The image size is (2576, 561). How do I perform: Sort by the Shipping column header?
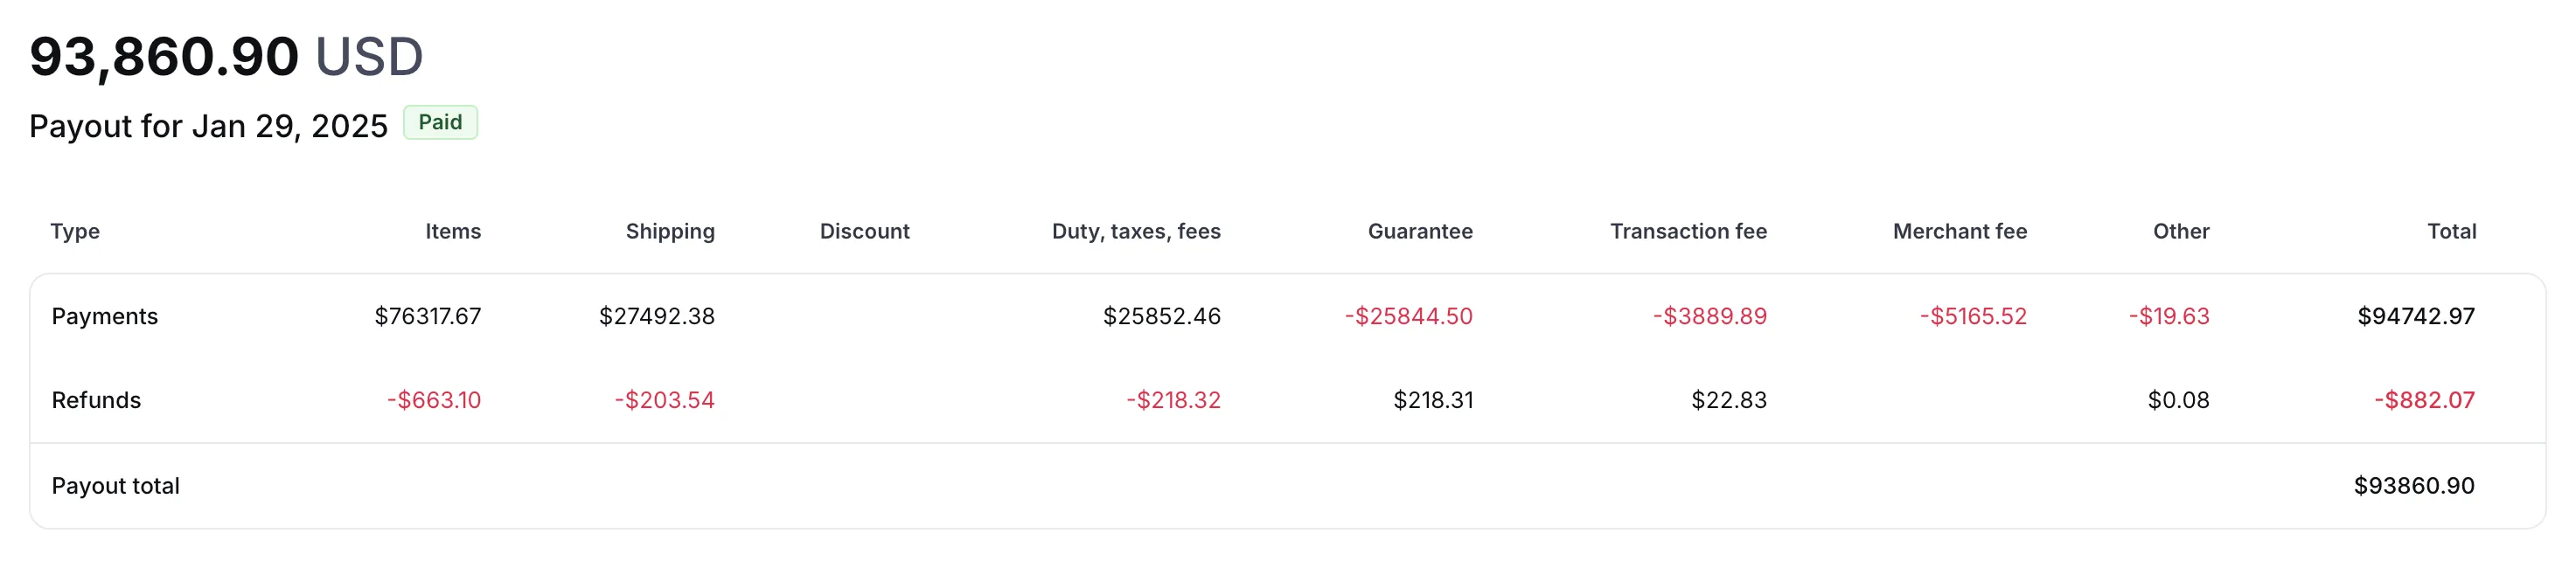point(669,231)
